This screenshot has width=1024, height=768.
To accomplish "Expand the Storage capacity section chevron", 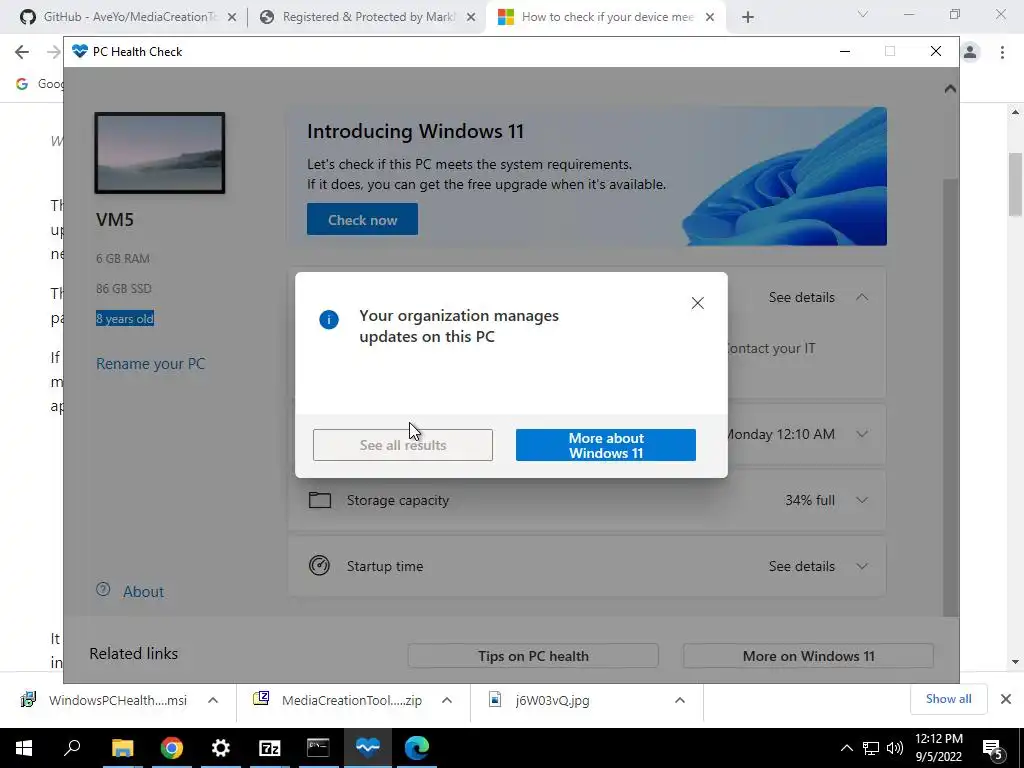I will 862,500.
